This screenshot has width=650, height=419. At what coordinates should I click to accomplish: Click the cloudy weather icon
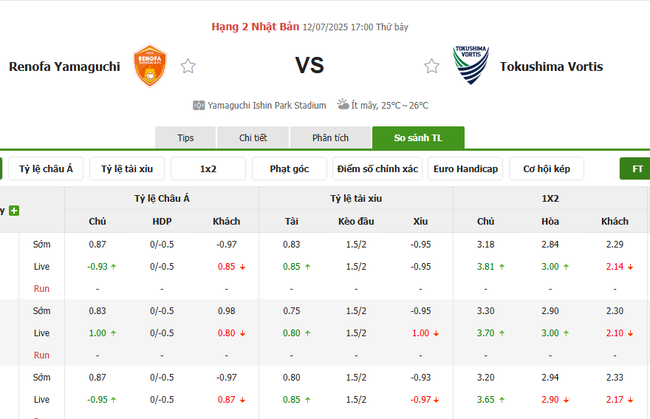point(343,104)
